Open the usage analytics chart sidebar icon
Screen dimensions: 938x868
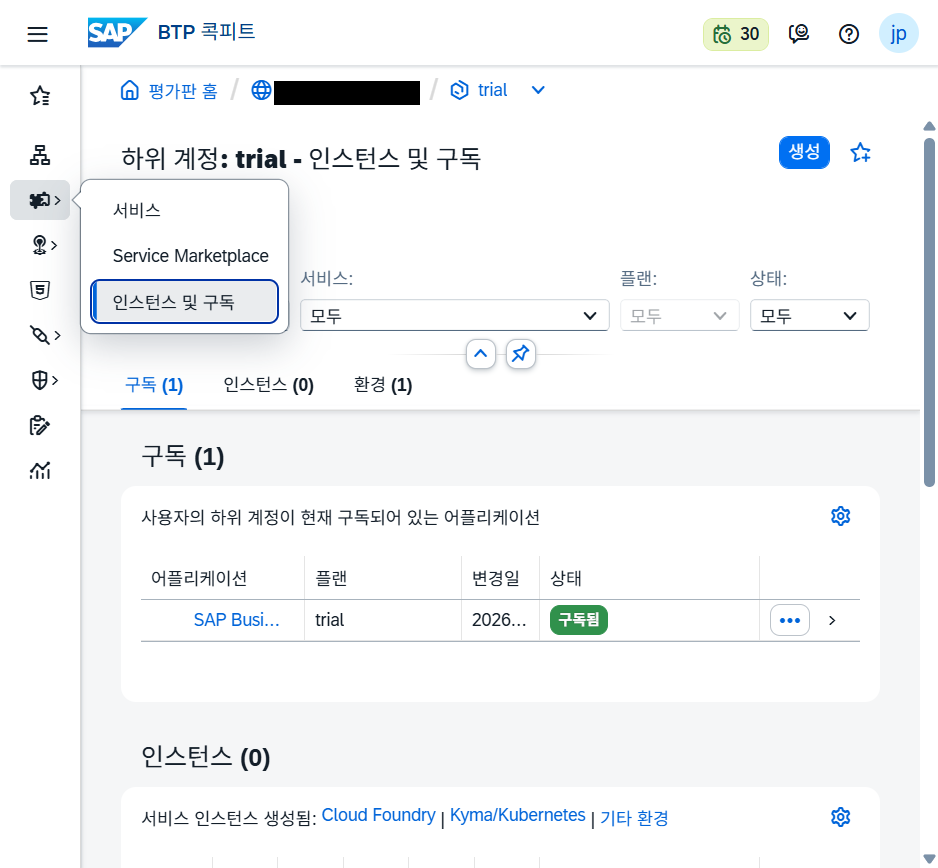click(40, 470)
